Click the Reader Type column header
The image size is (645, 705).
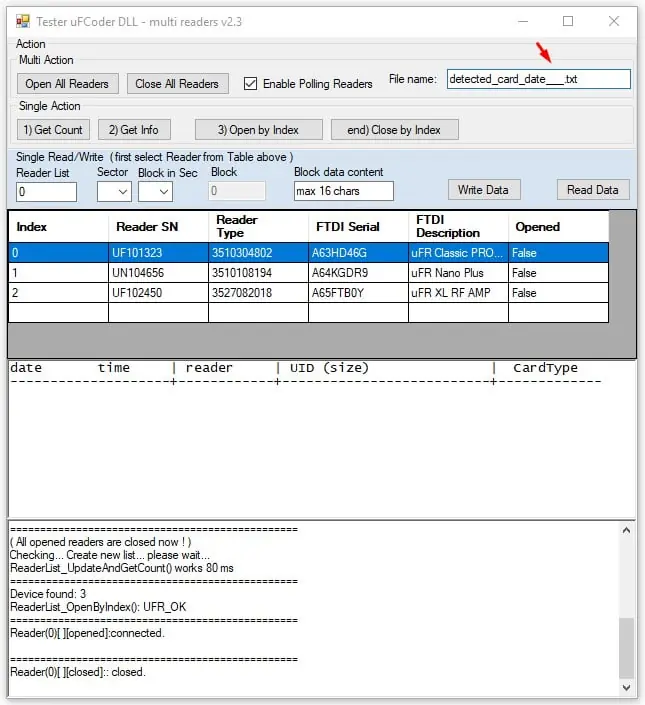tap(258, 227)
